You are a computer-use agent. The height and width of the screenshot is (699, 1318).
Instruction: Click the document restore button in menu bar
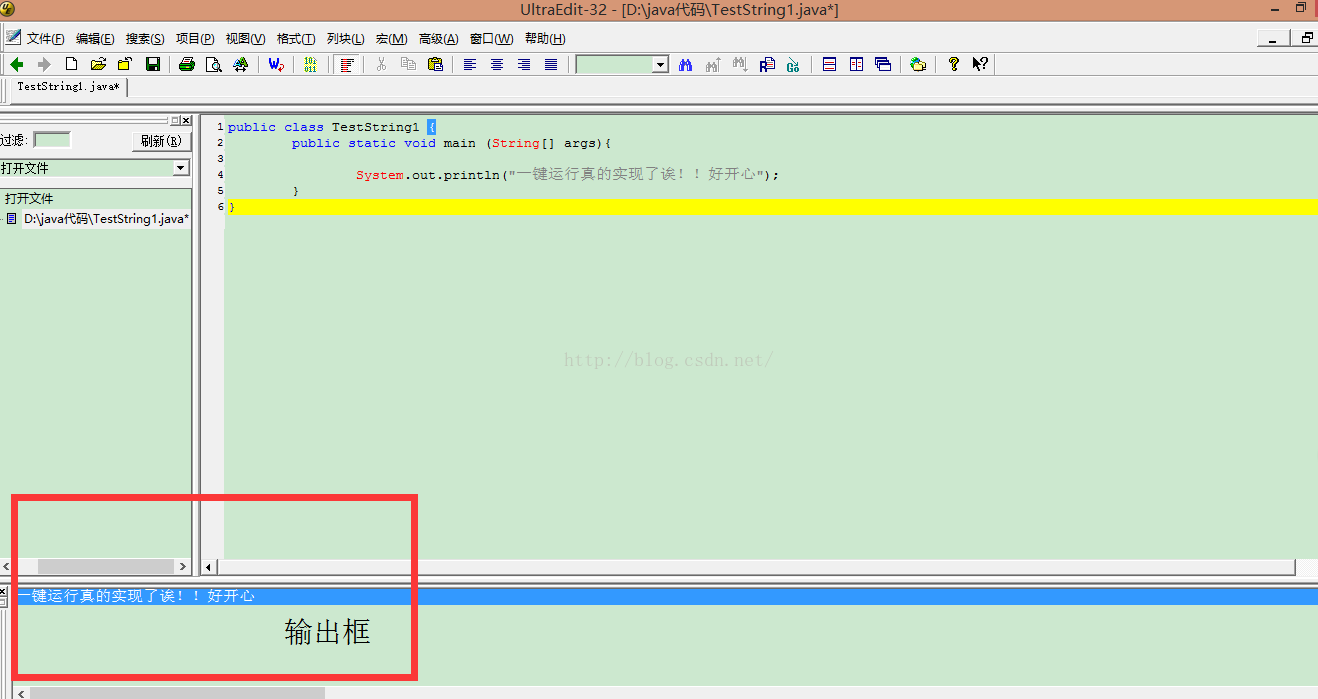(x=1305, y=38)
